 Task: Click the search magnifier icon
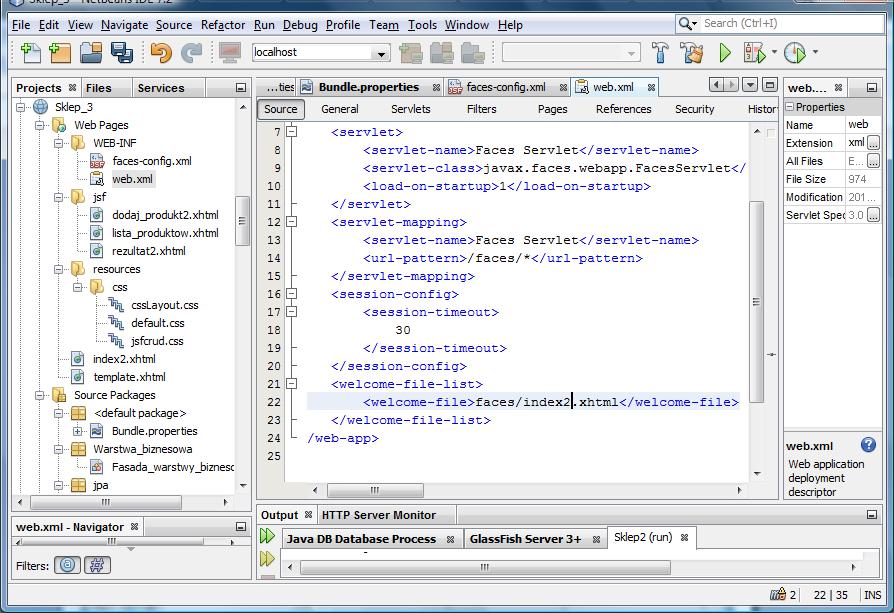(x=685, y=23)
